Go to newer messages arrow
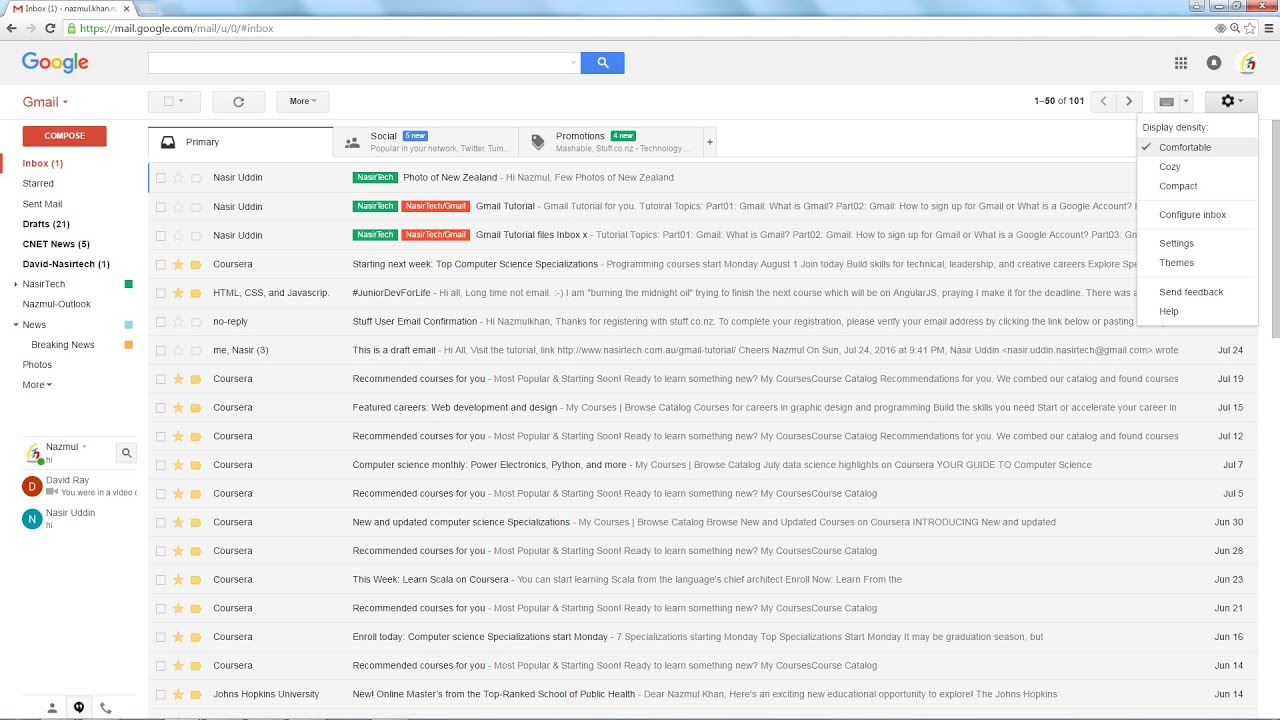Viewport: 1280px width, 720px height. (1104, 101)
